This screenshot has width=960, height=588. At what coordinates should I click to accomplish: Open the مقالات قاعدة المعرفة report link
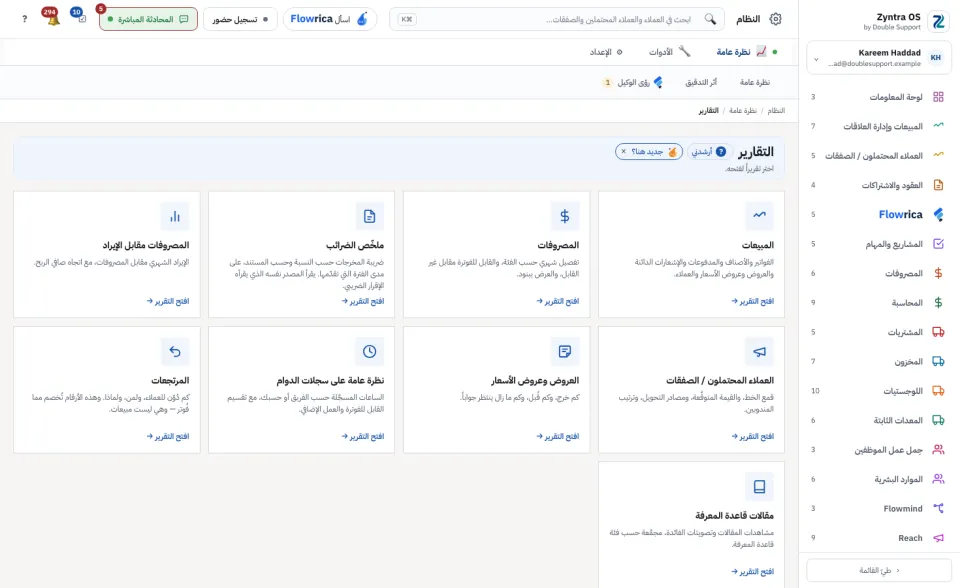pyautogui.click(x=752, y=571)
